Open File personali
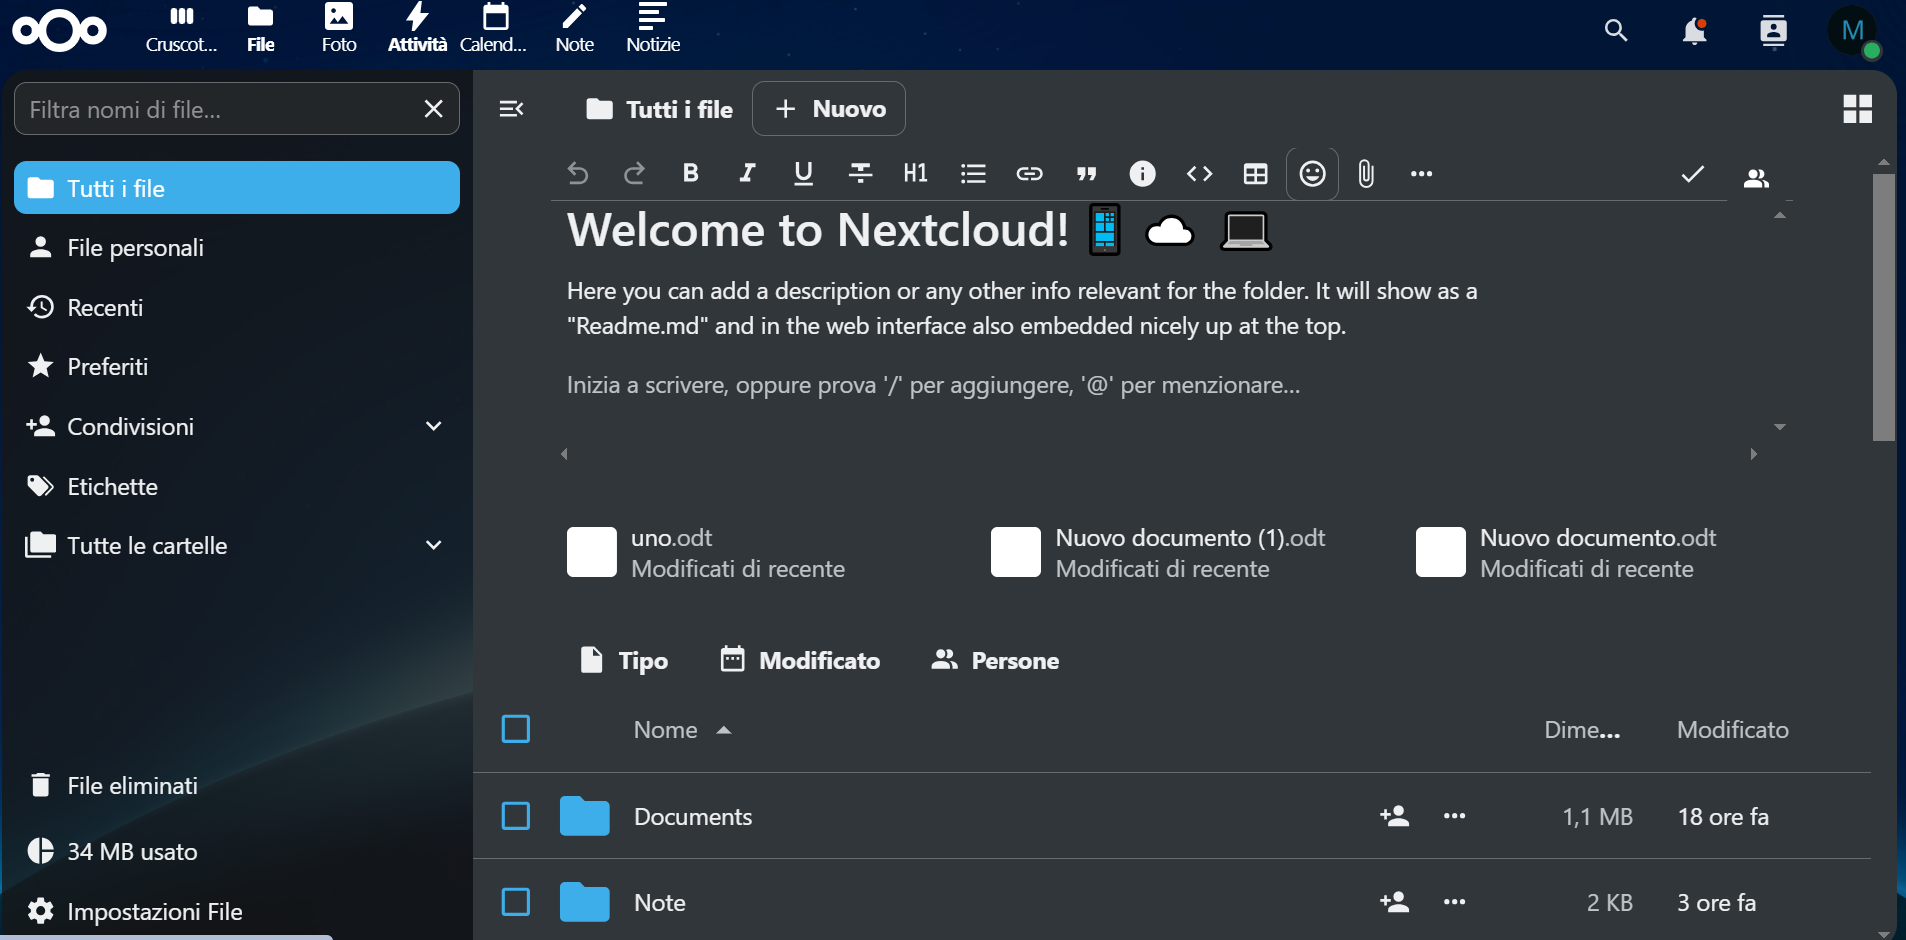This screenshot has height=940, width=1906. click(237, 248)
